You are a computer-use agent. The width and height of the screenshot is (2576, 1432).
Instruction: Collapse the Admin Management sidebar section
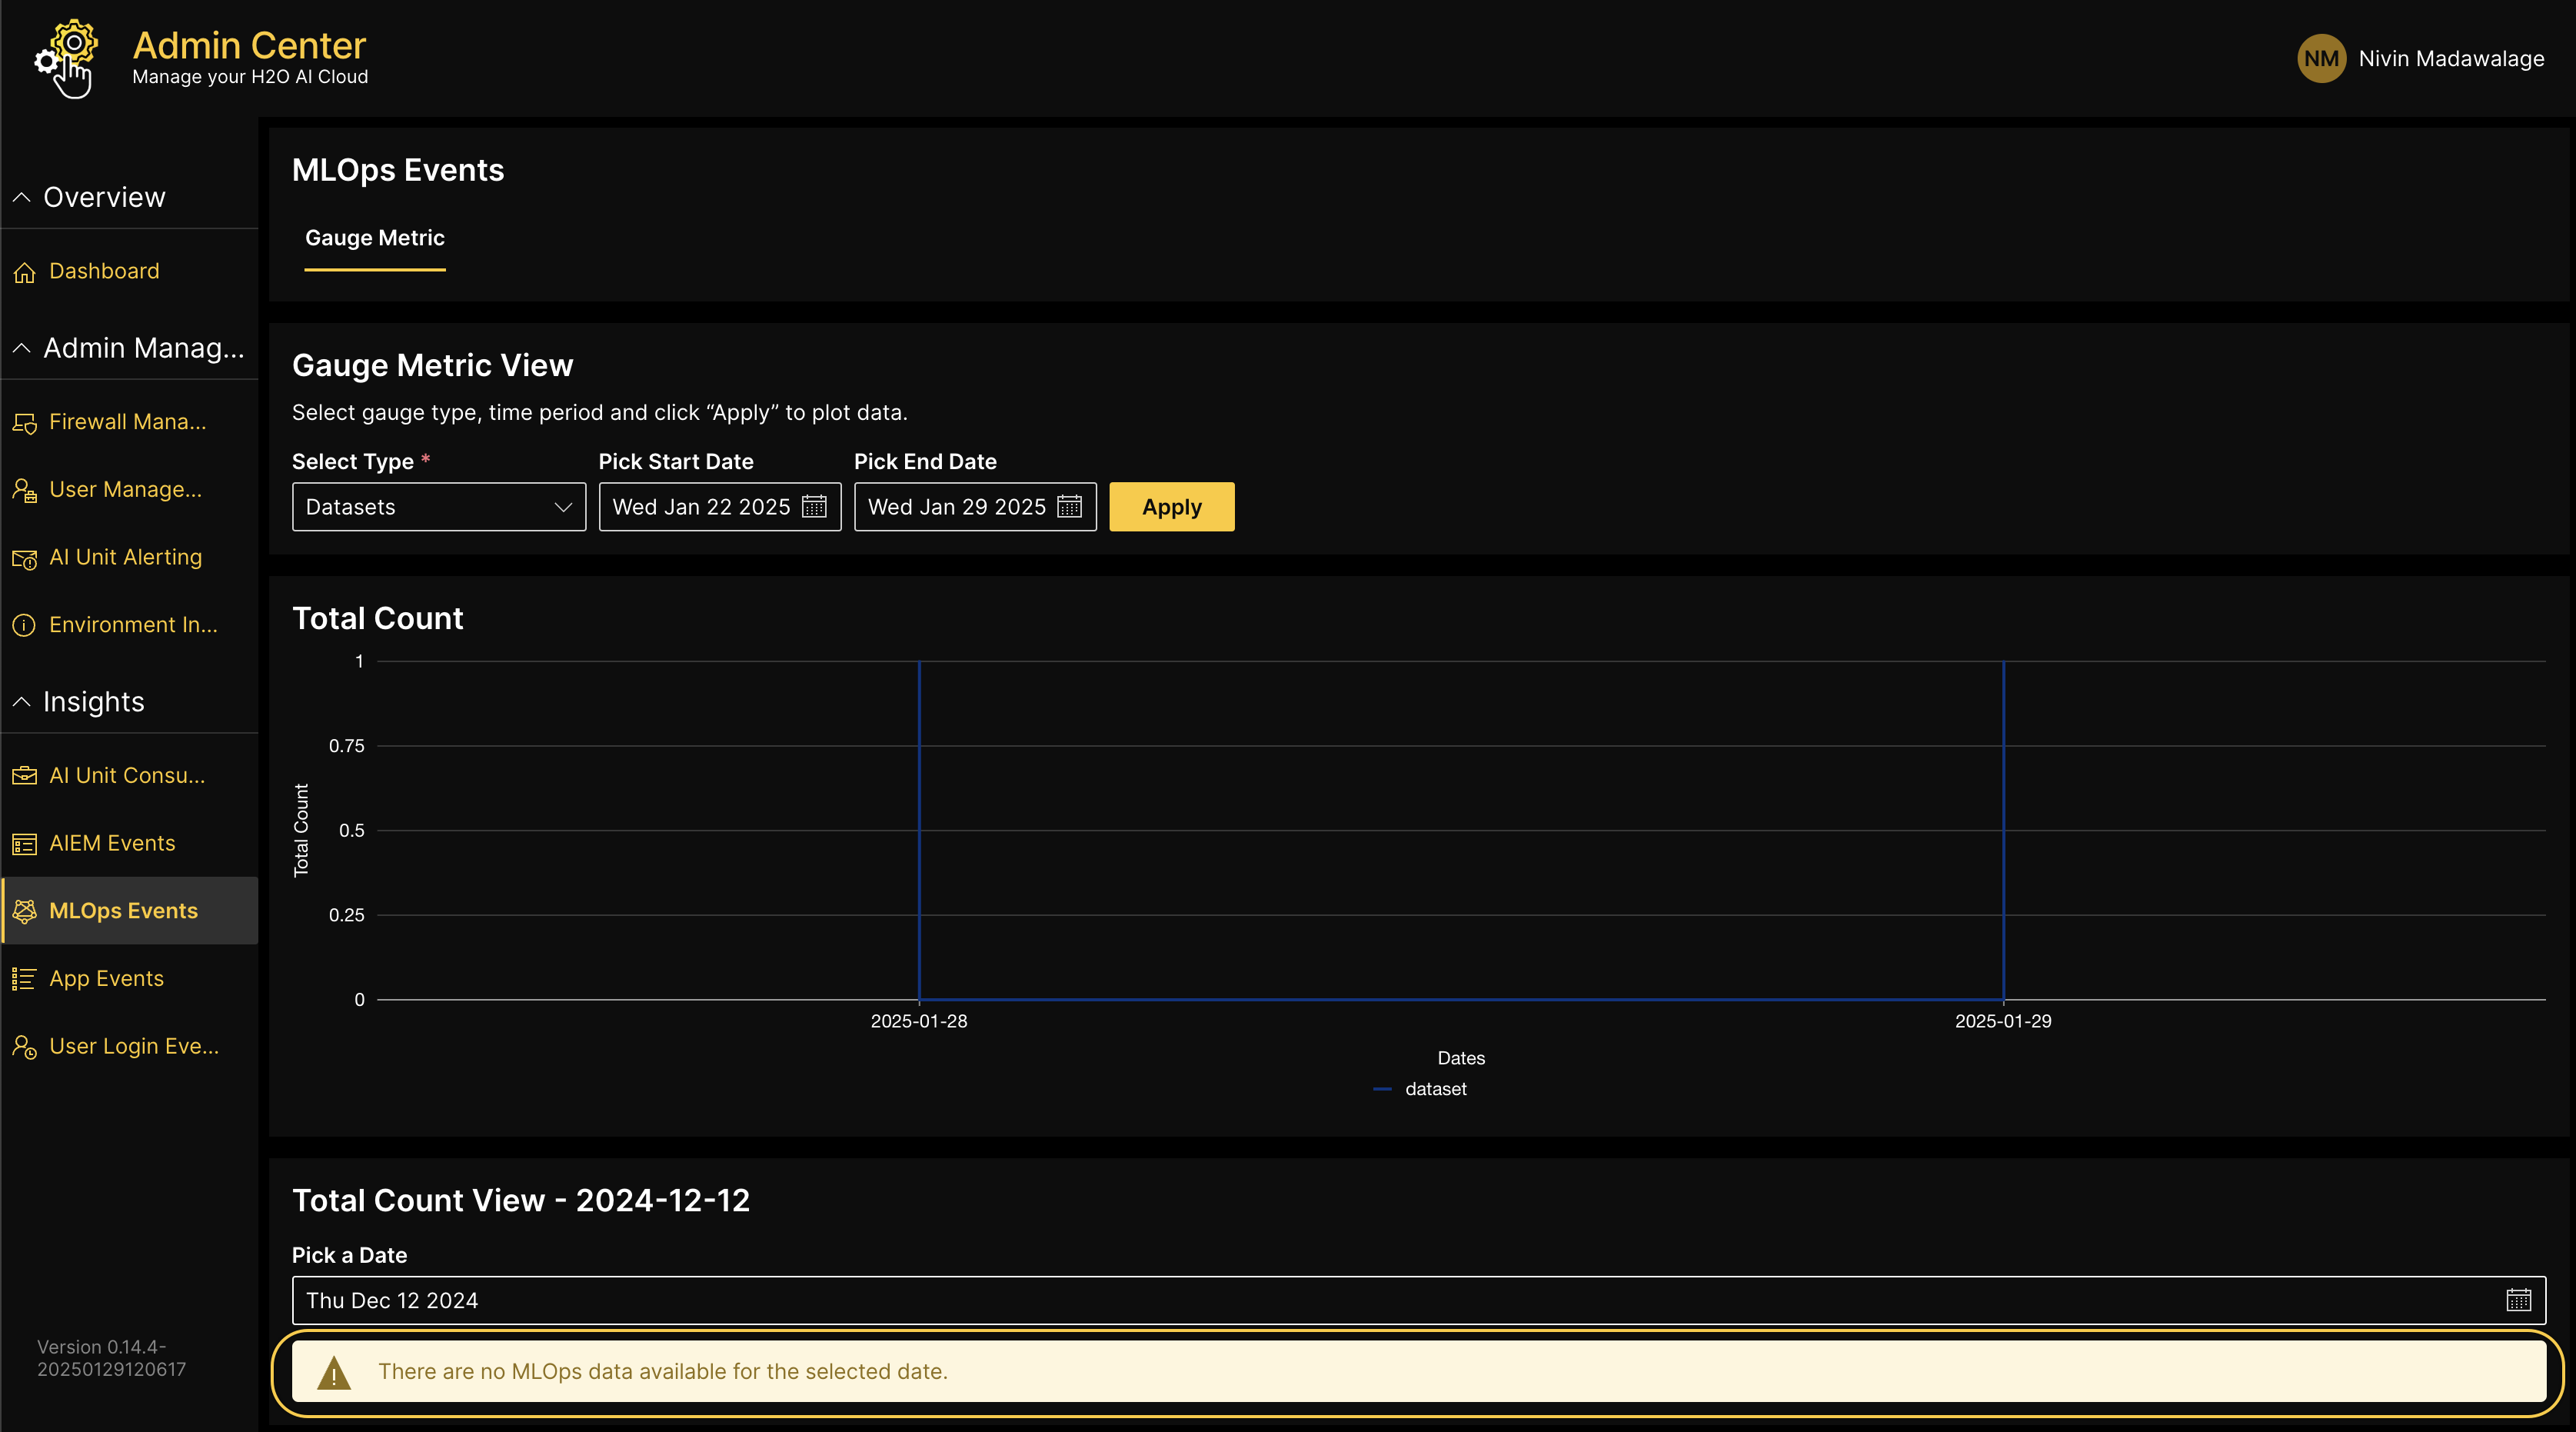tap(22, 348)
